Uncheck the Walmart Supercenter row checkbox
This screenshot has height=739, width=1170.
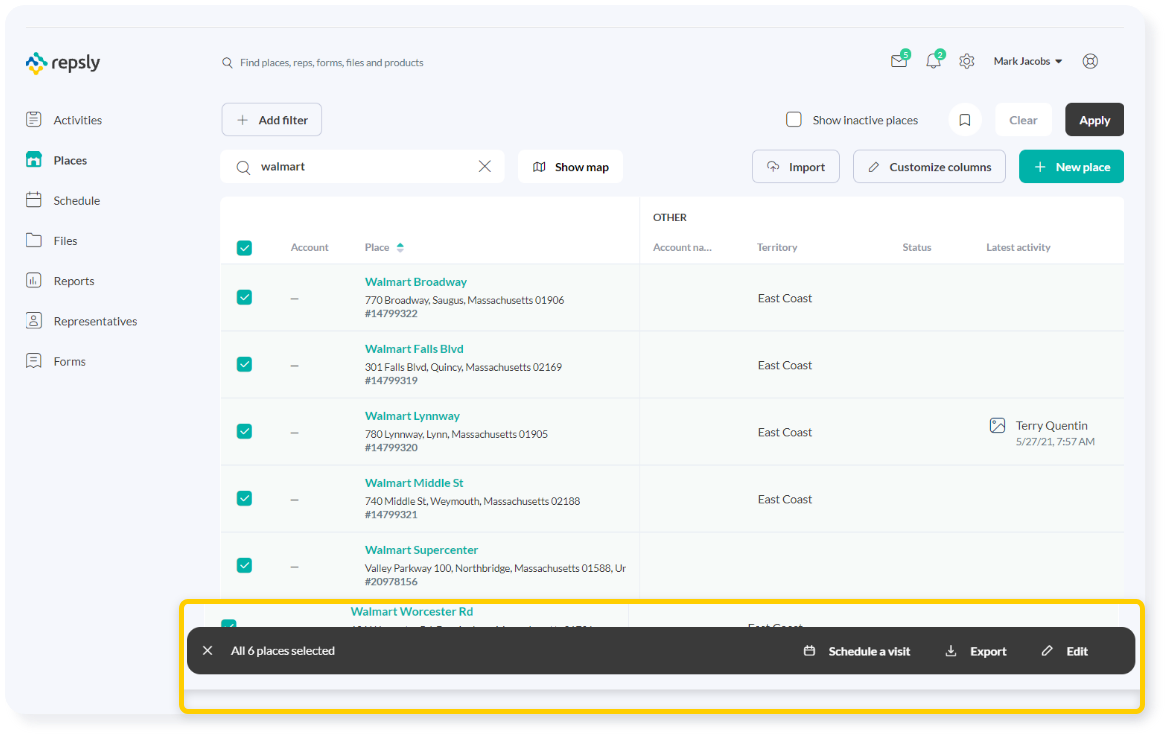244,565
